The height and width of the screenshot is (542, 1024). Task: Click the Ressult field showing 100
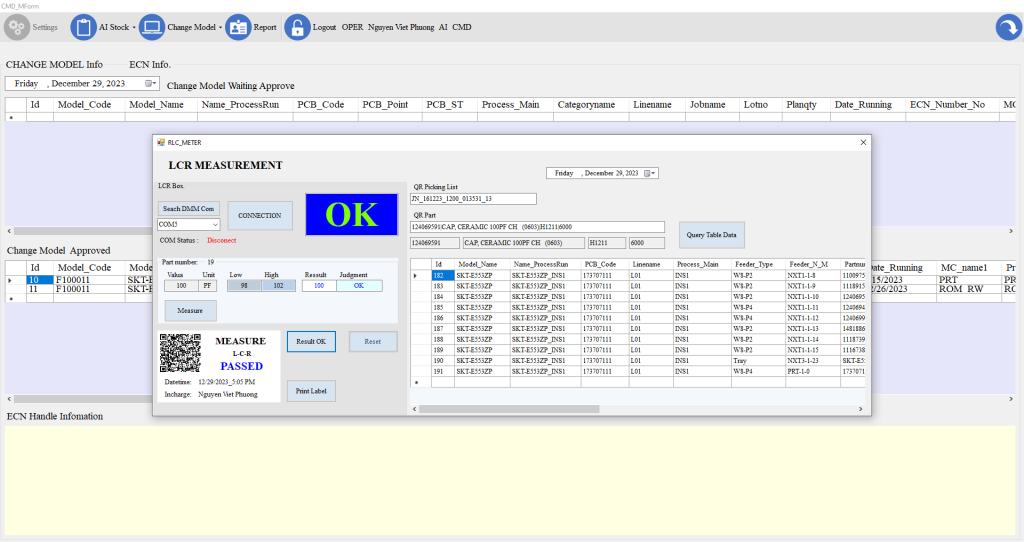(x=319, y=285)
